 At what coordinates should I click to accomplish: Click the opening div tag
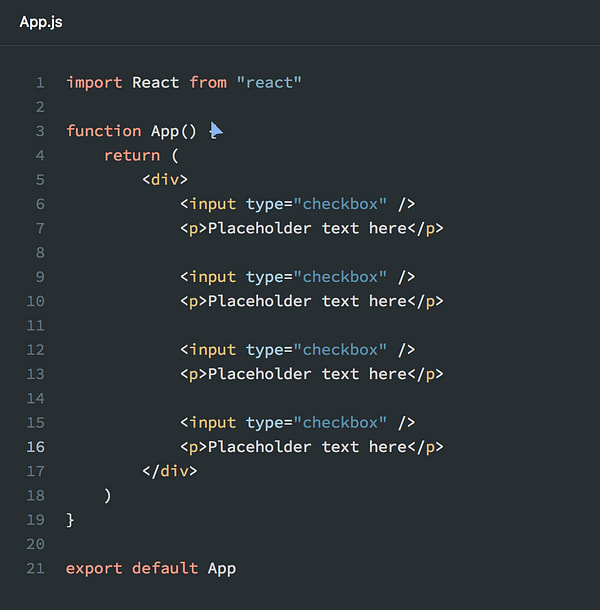pos(165,179)
